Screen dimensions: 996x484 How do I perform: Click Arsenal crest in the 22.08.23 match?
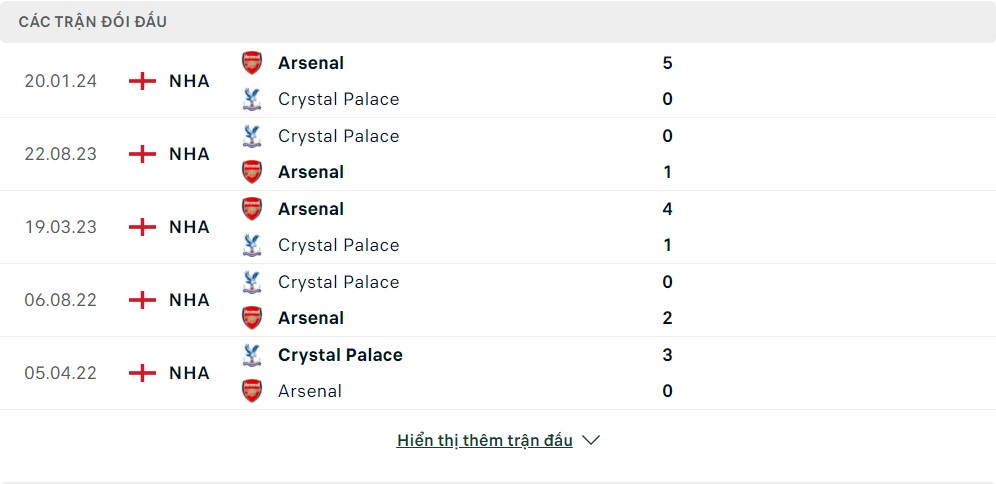tap(252, 172)
